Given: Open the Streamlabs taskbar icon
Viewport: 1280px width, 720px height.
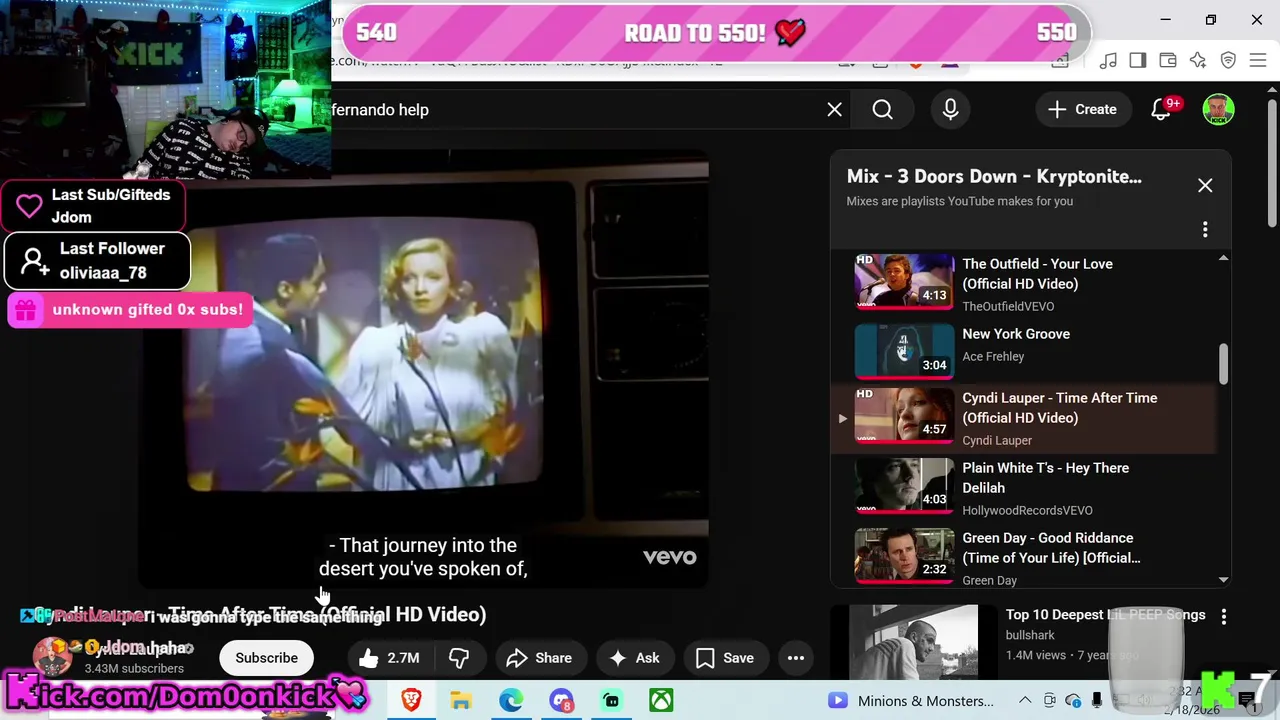Looking at the screenshot, I should [611, 701].
